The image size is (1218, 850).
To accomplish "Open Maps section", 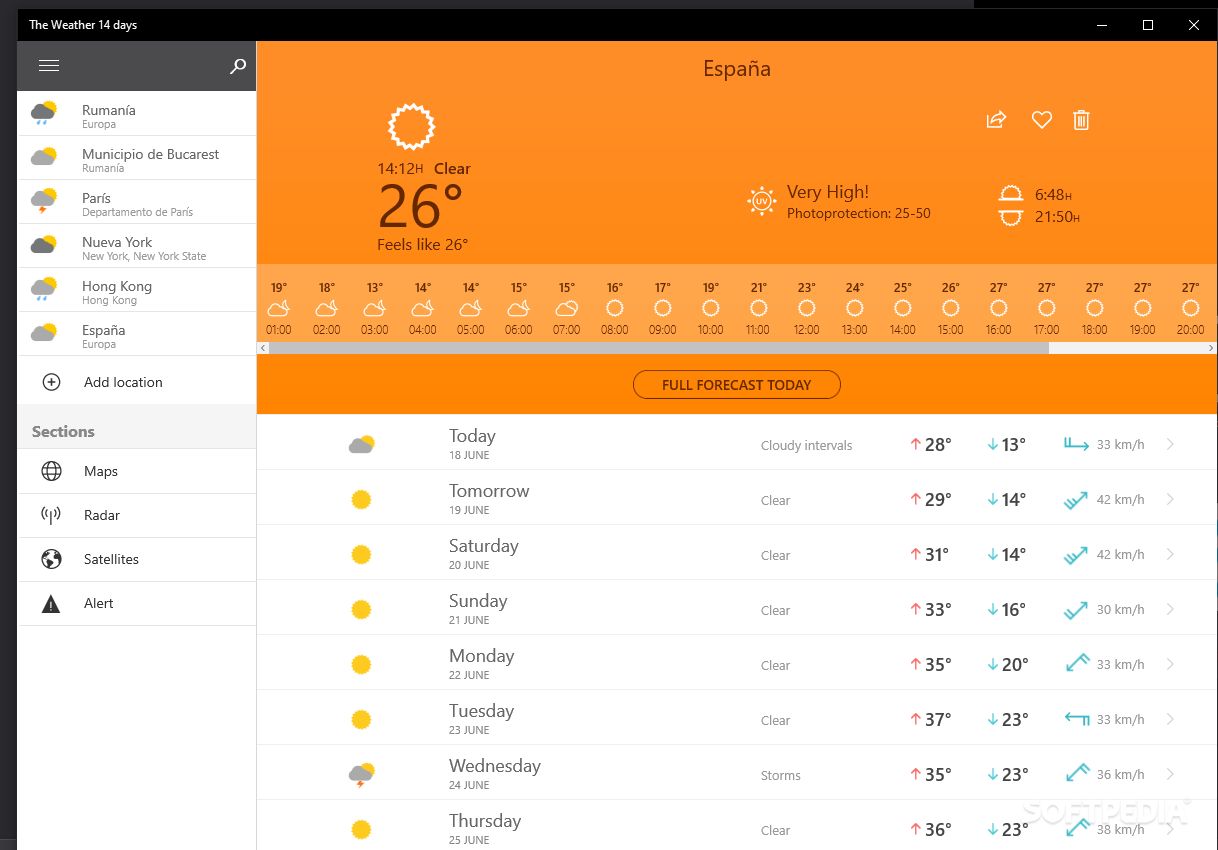I will pyautogui.click(x=137, y=471).
